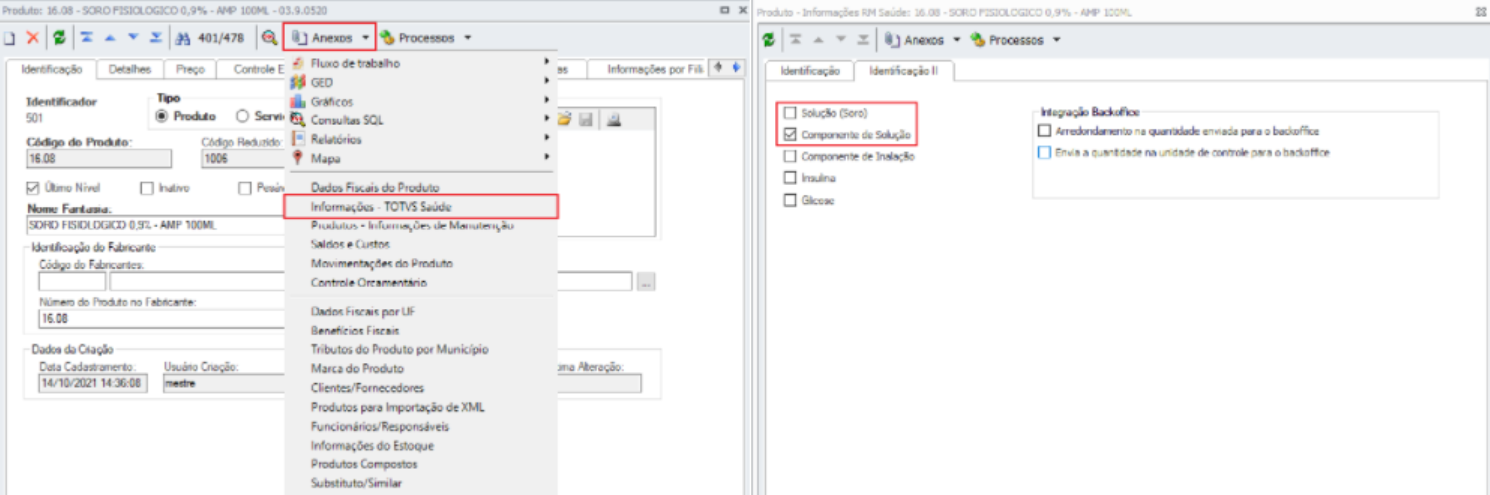Go to next record in RM Saúde window
This screenshot has height=495, width=1490.
tap(841, 40)
